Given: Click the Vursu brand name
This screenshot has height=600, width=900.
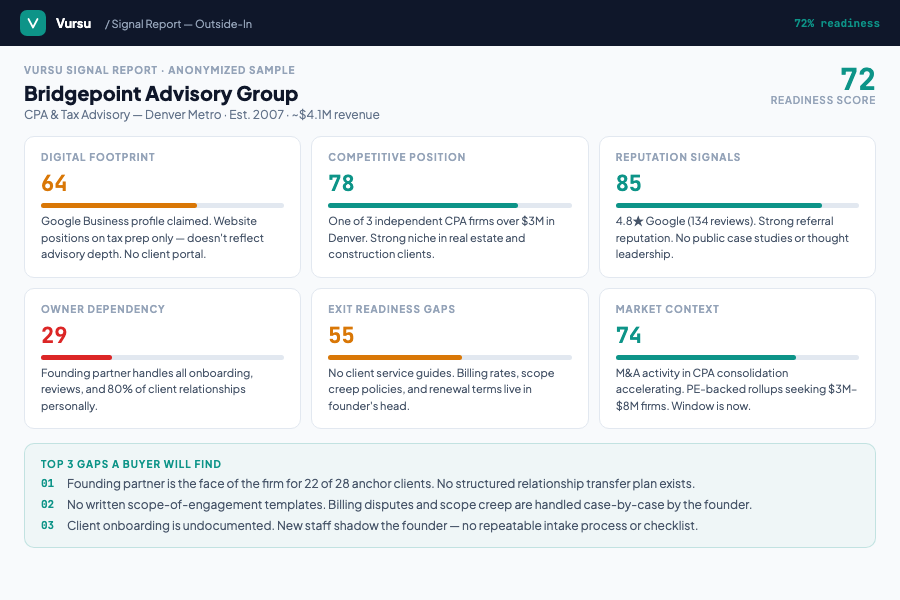Looking at the screenshot, I should click(x=73, y=24).
